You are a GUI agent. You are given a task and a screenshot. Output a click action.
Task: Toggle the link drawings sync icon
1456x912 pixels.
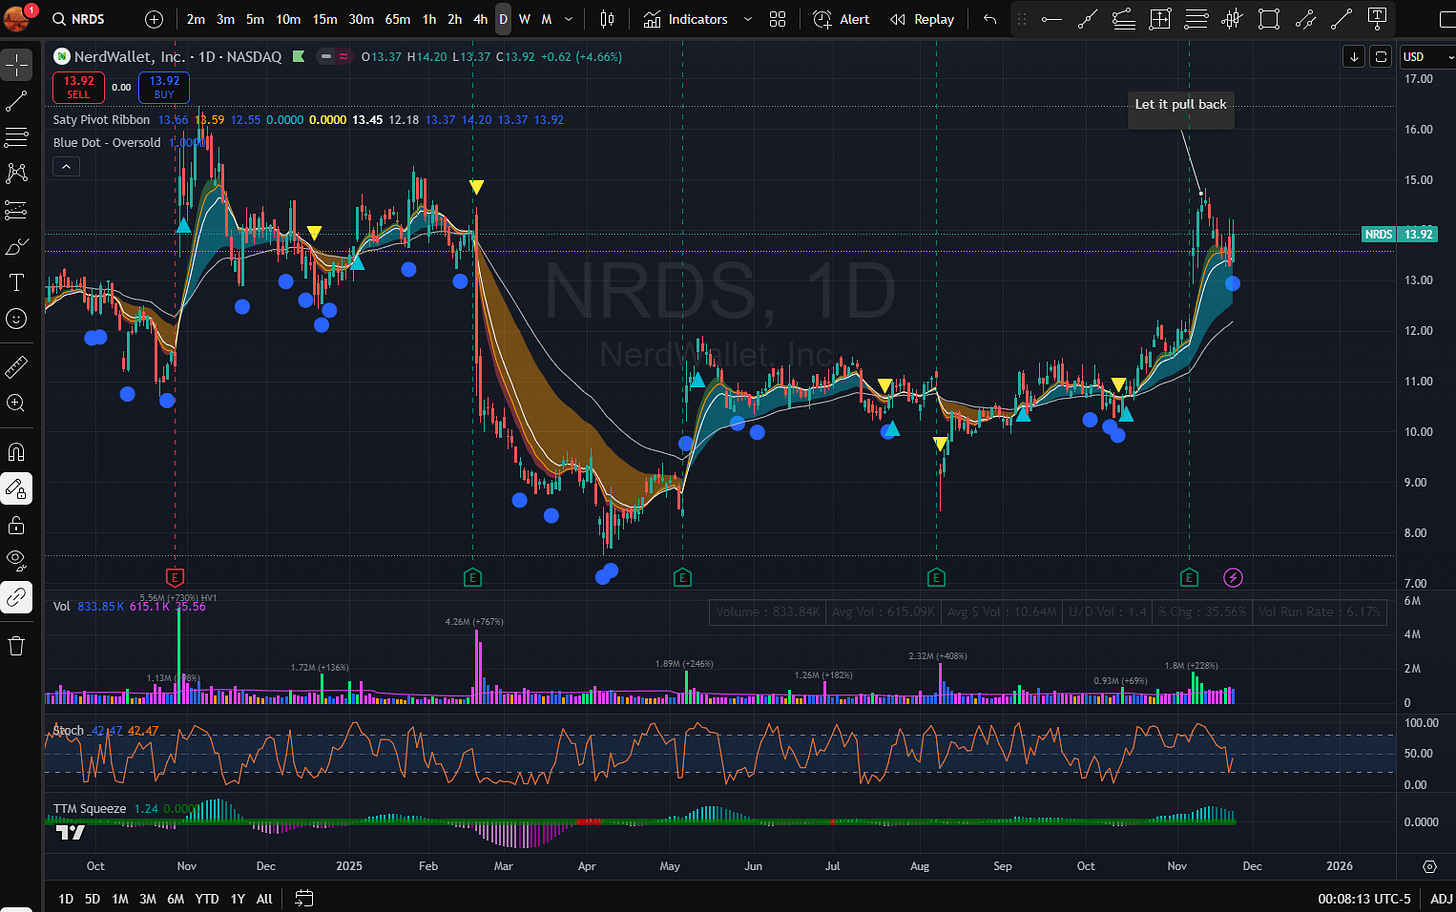(16, 597)
